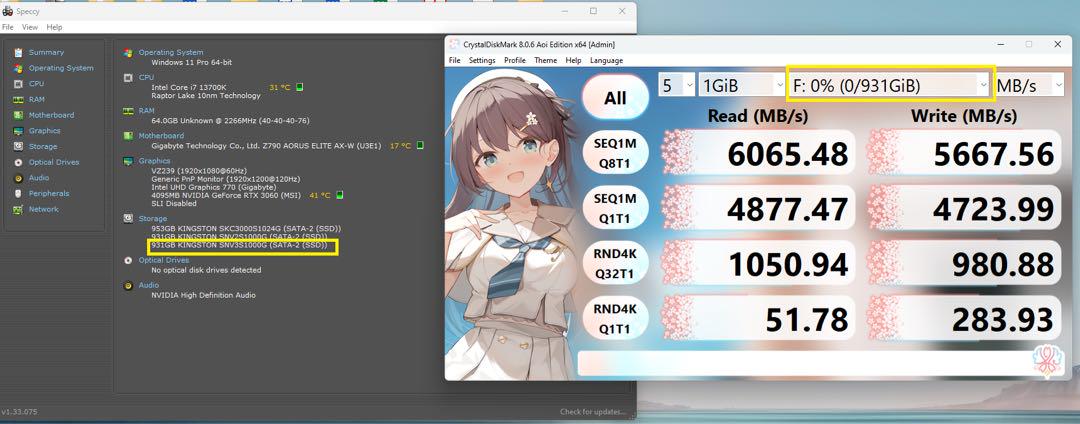
Task: Click the CPU temperature indicator icon
Action: tap(300, 87)
